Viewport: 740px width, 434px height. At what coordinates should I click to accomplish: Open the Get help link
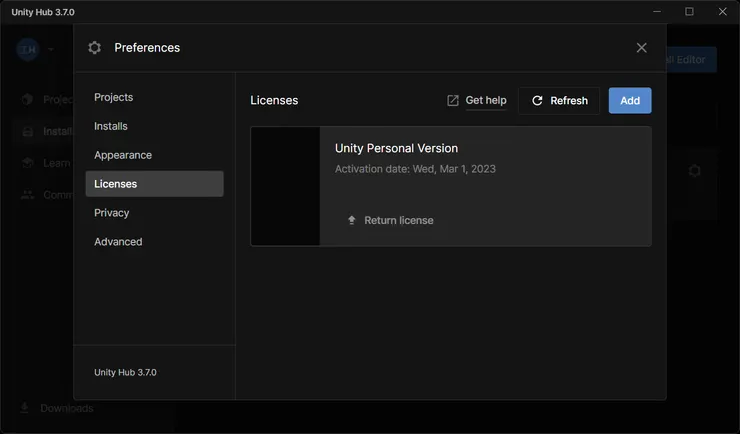(486, 101)
